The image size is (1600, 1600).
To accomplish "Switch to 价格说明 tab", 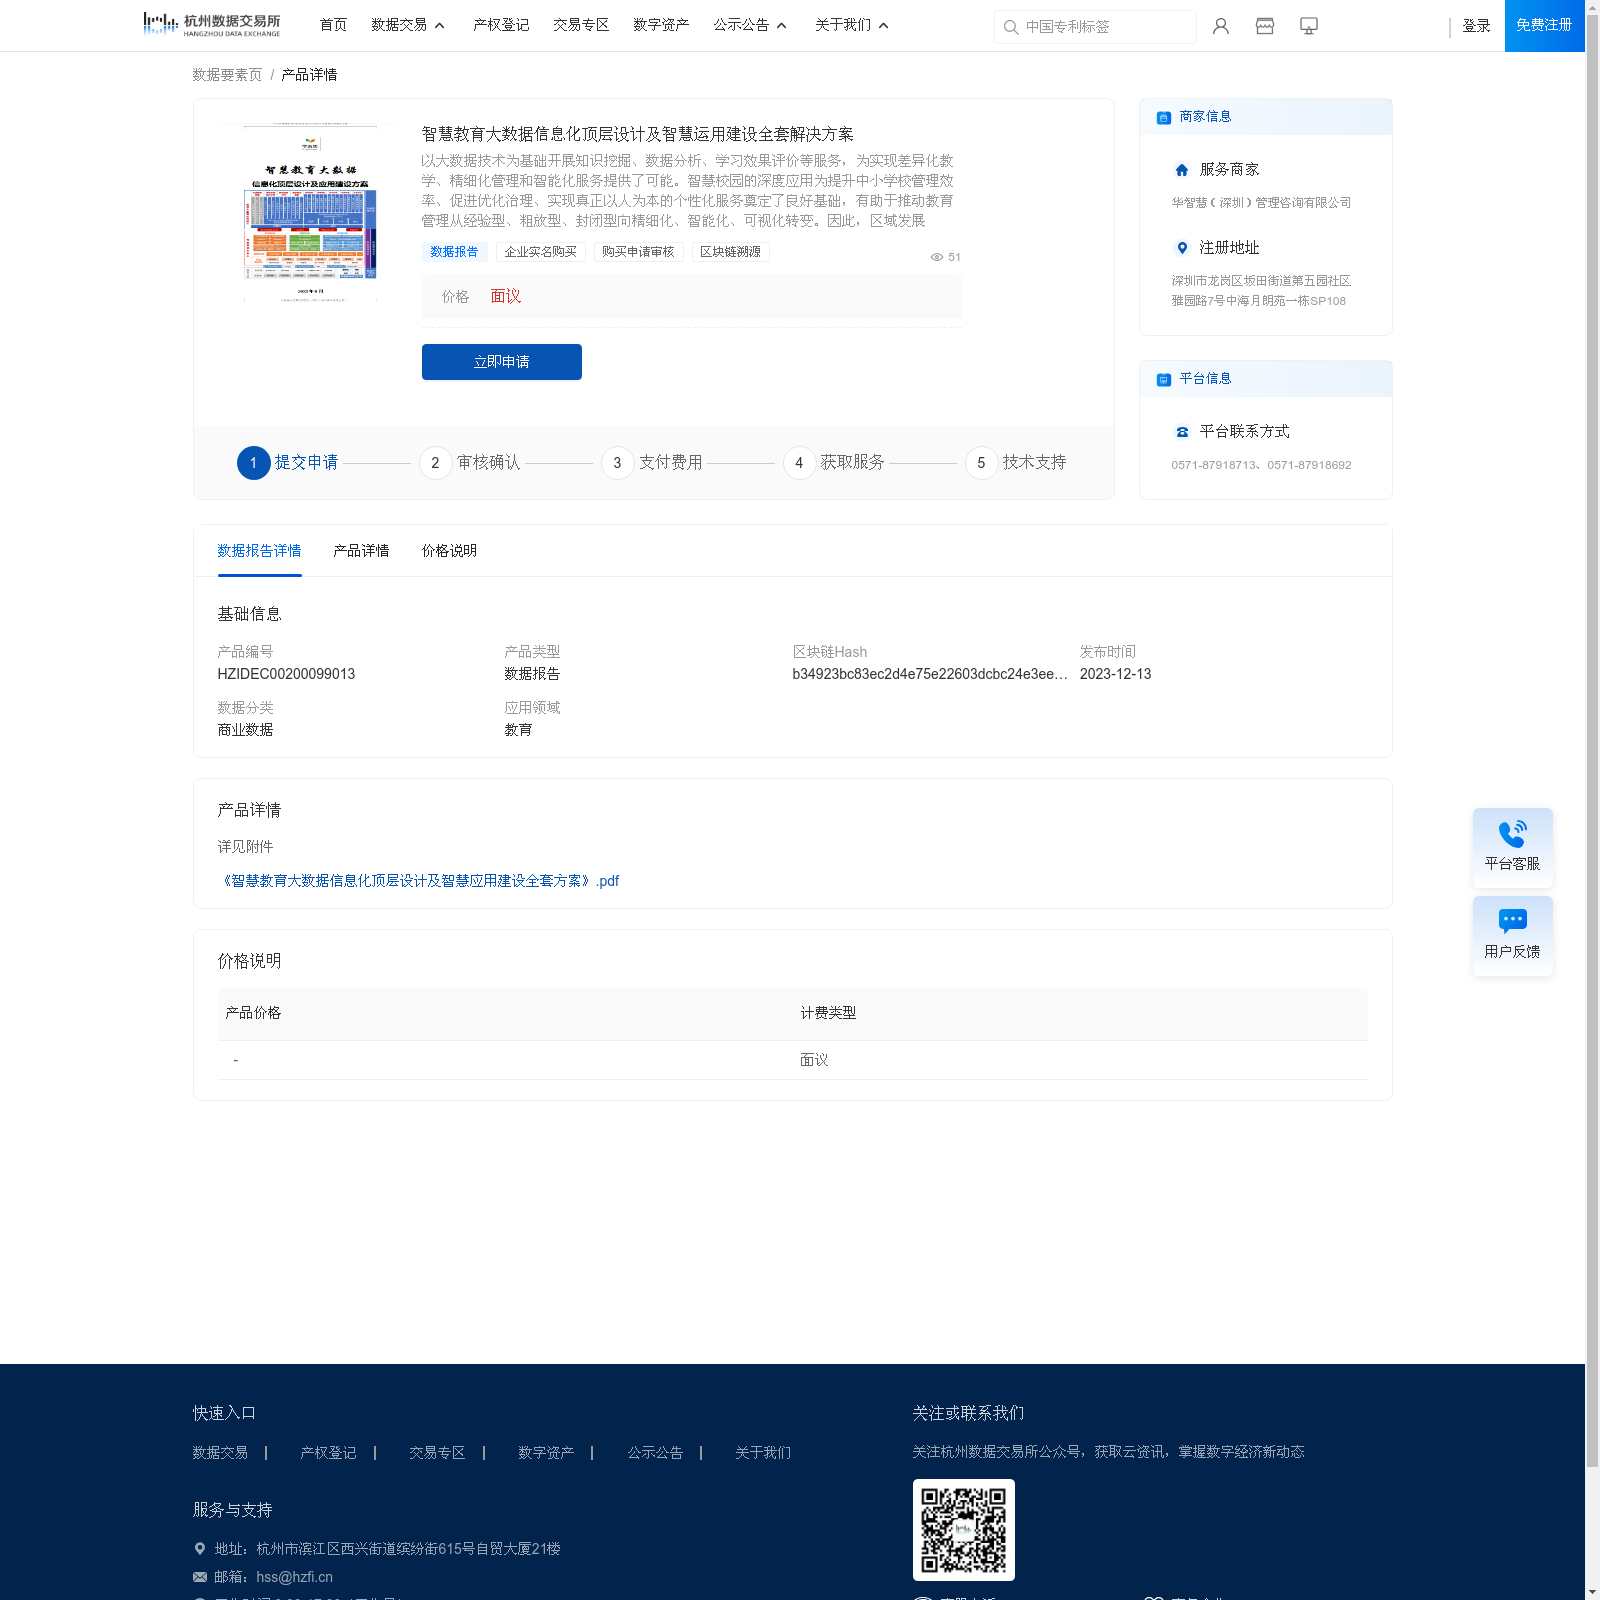I will (x=449, y=551).
